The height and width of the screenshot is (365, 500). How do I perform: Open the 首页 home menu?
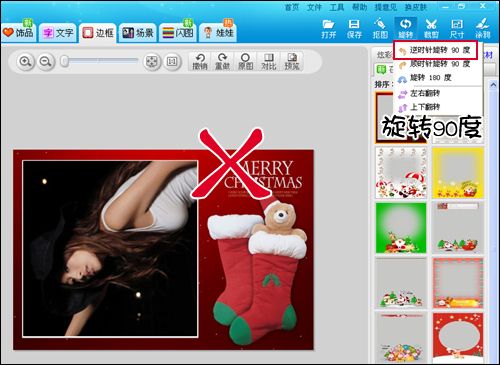pos(292,7)
